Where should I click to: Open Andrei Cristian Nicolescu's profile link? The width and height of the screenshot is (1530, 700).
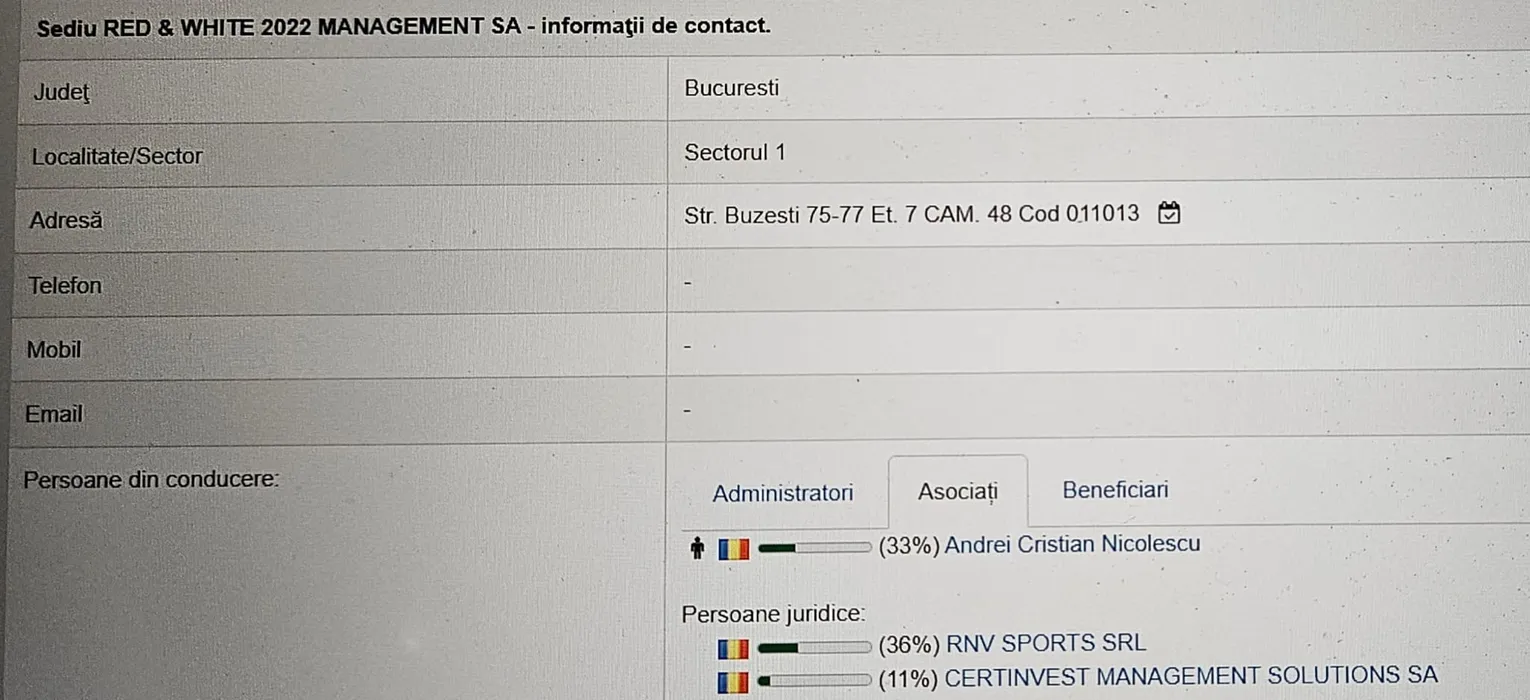(1072, 545)
